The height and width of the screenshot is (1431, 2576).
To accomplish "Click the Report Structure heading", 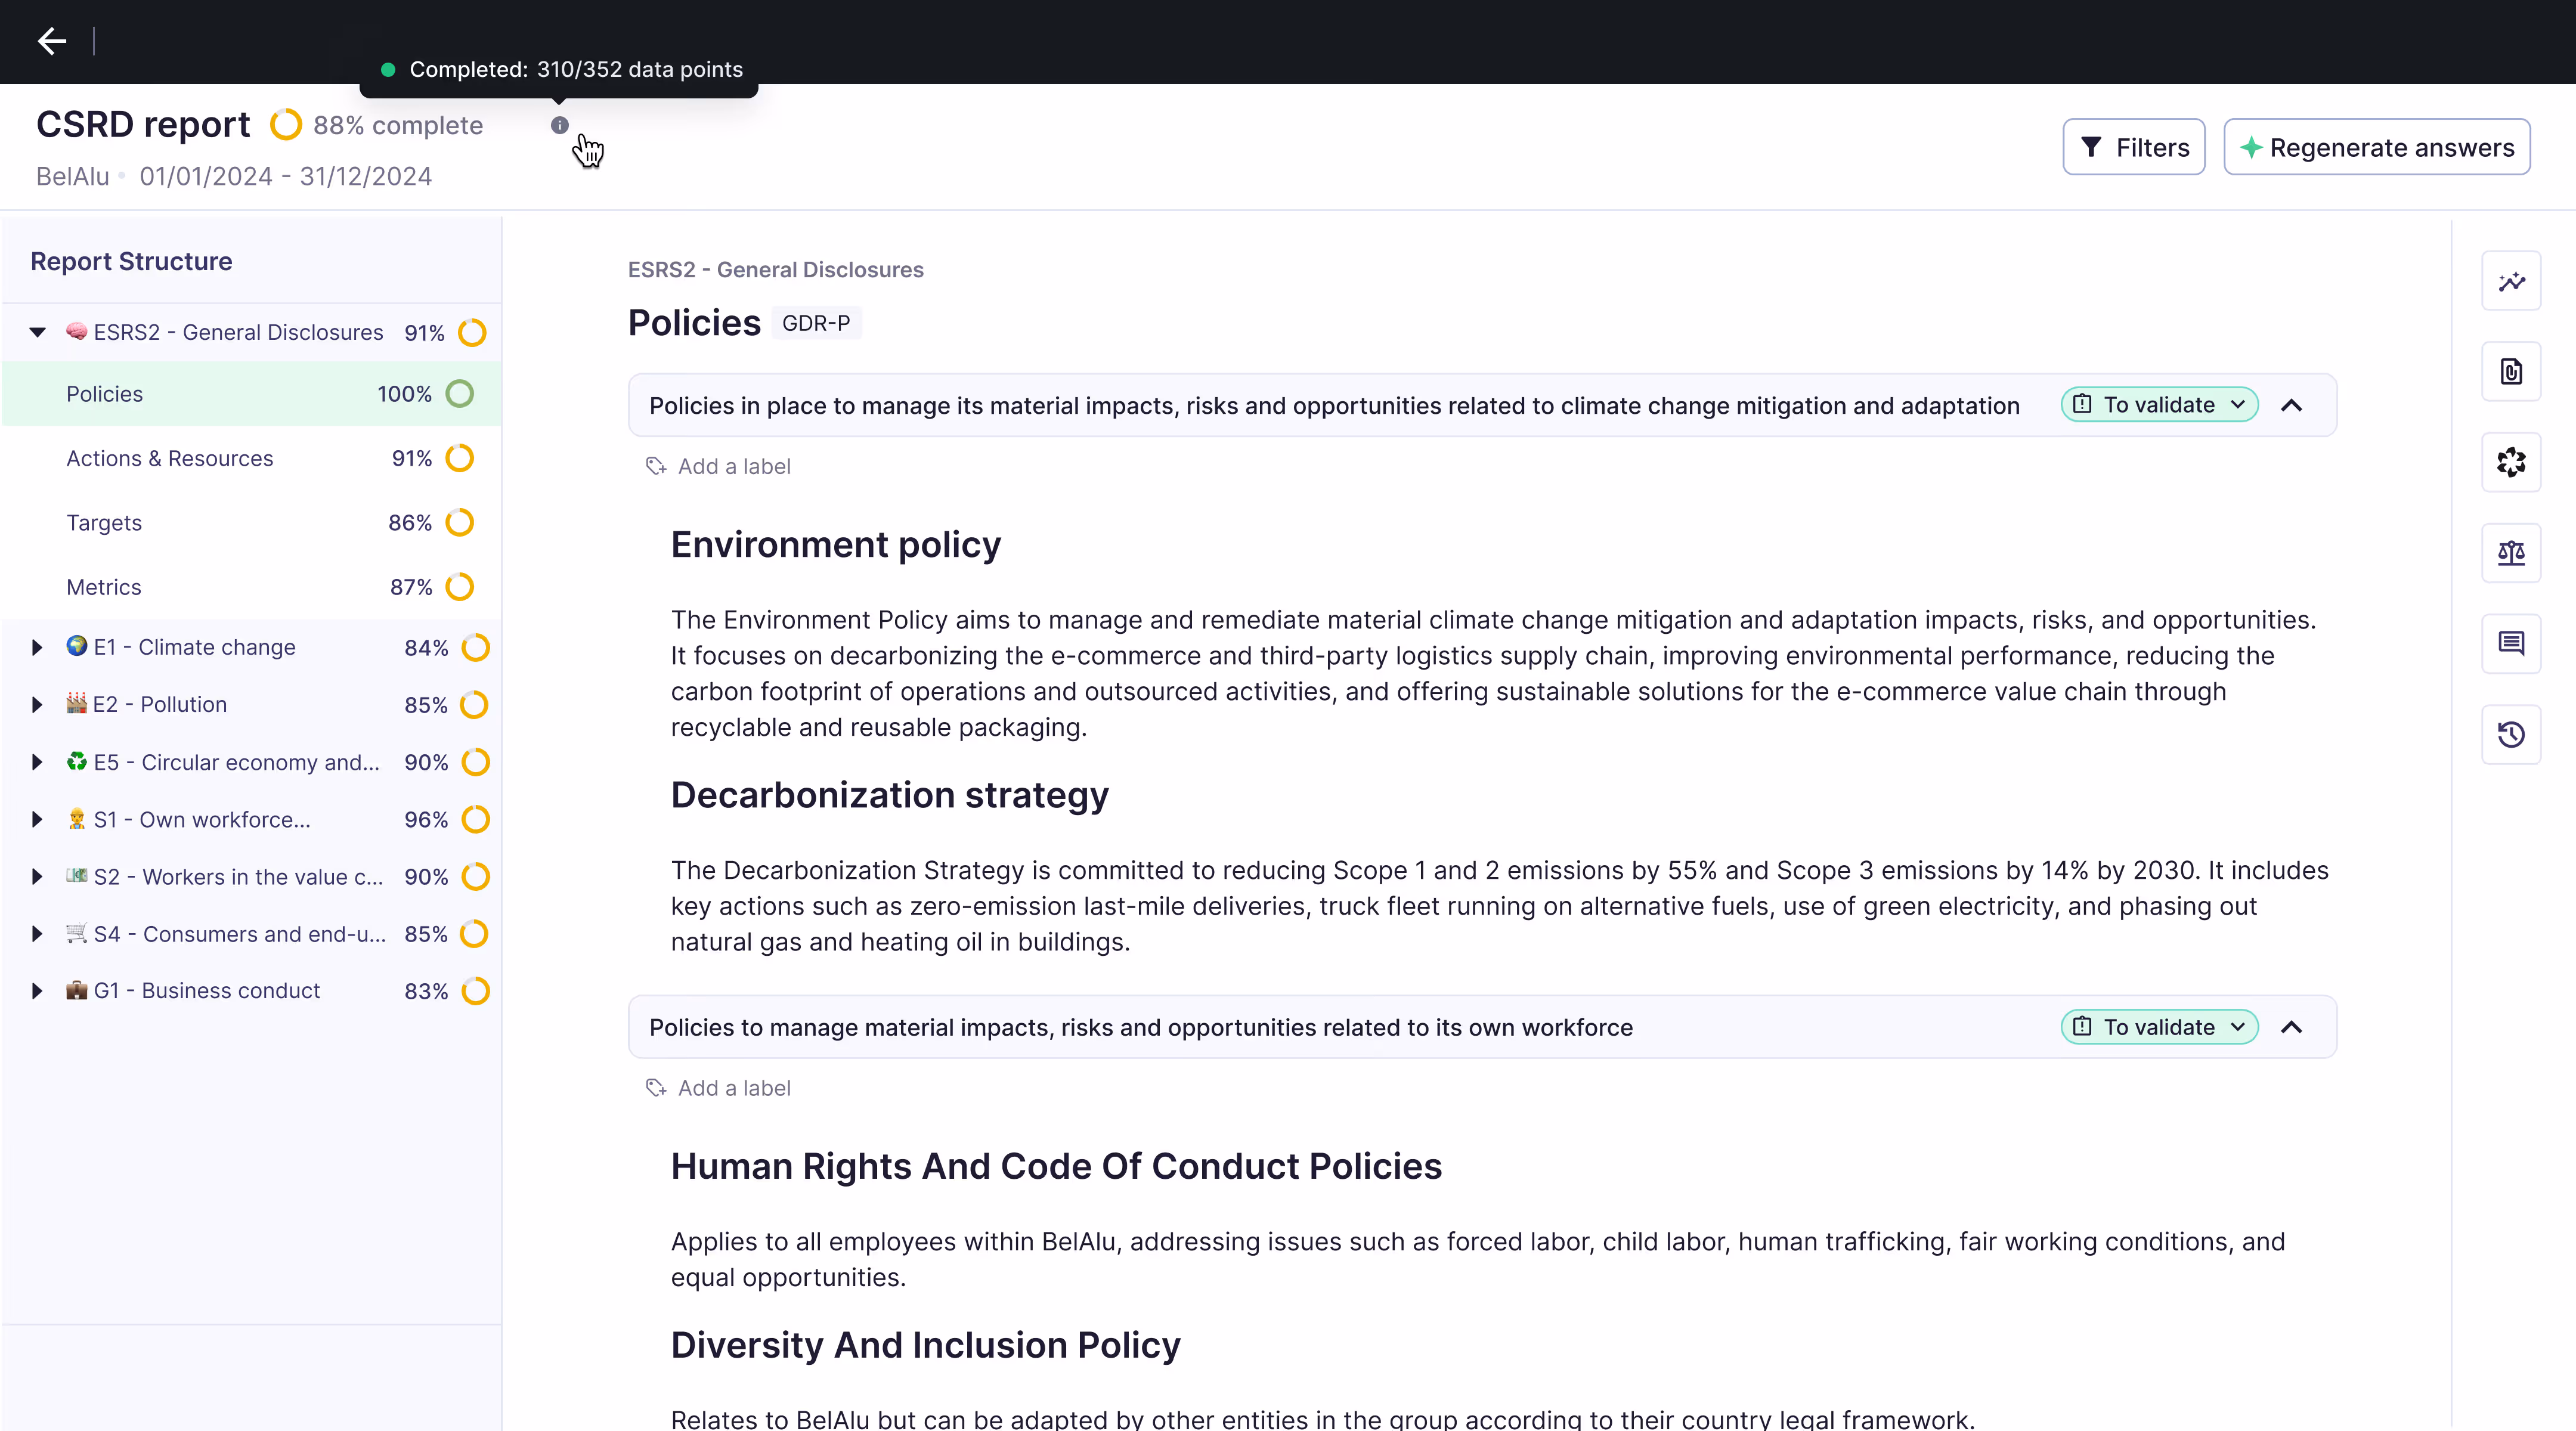I will pyautogui.click(x=131, y=261).
